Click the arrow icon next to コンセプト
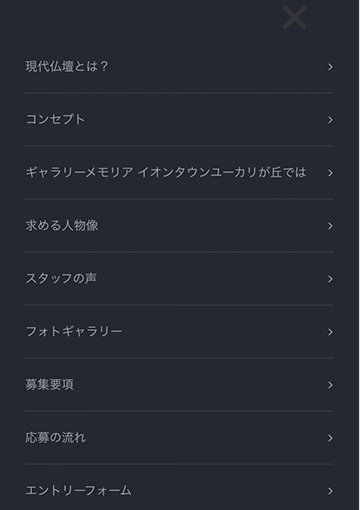This screenshot has height=510, width=360. (330, 120)
